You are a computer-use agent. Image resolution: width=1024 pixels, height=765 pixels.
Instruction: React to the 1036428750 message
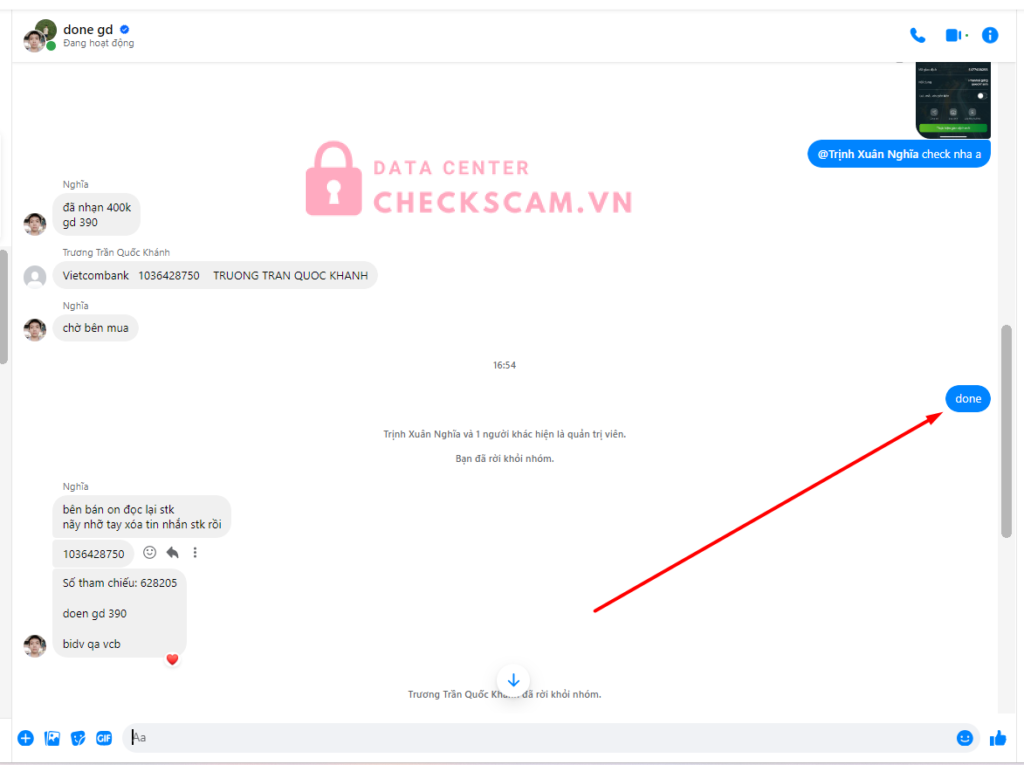click(x=150, y=553)
